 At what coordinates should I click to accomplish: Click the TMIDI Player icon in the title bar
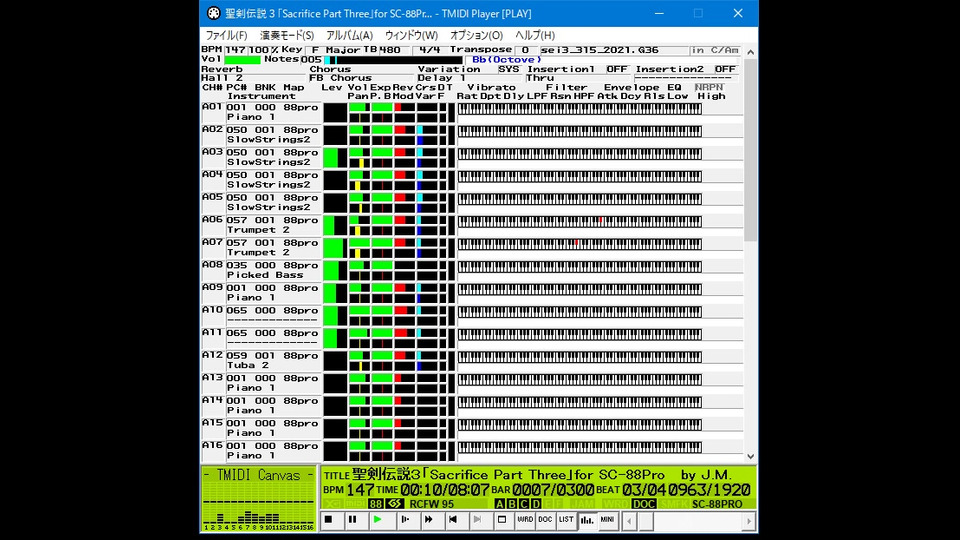coord(213,13)
